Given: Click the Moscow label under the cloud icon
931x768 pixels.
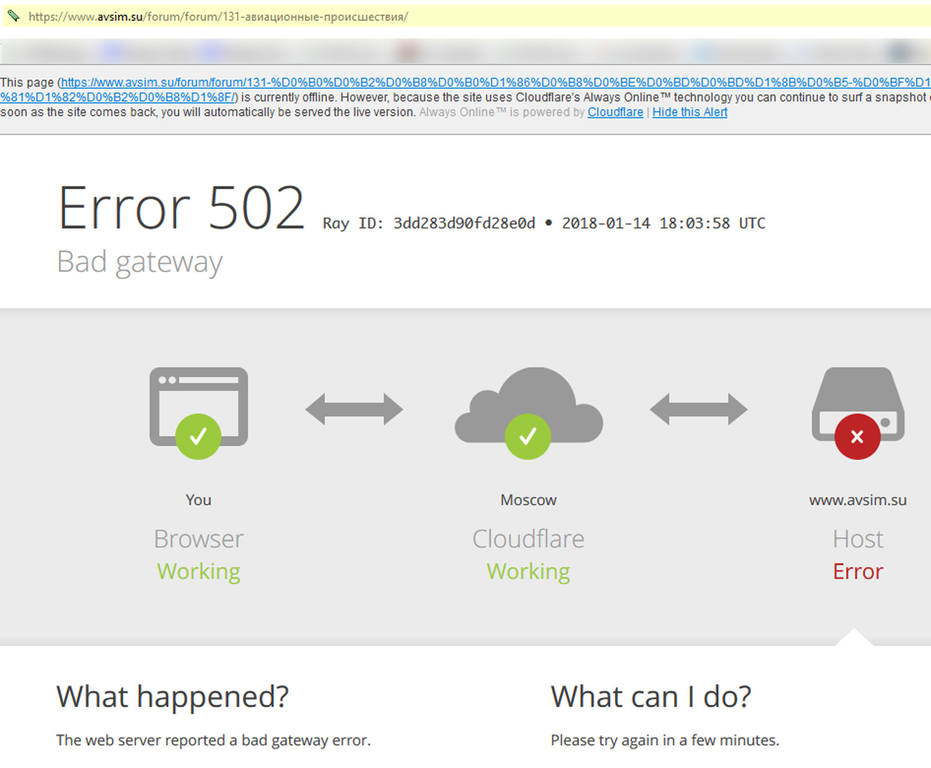Looking at the screenshot, I should (528, 500).
